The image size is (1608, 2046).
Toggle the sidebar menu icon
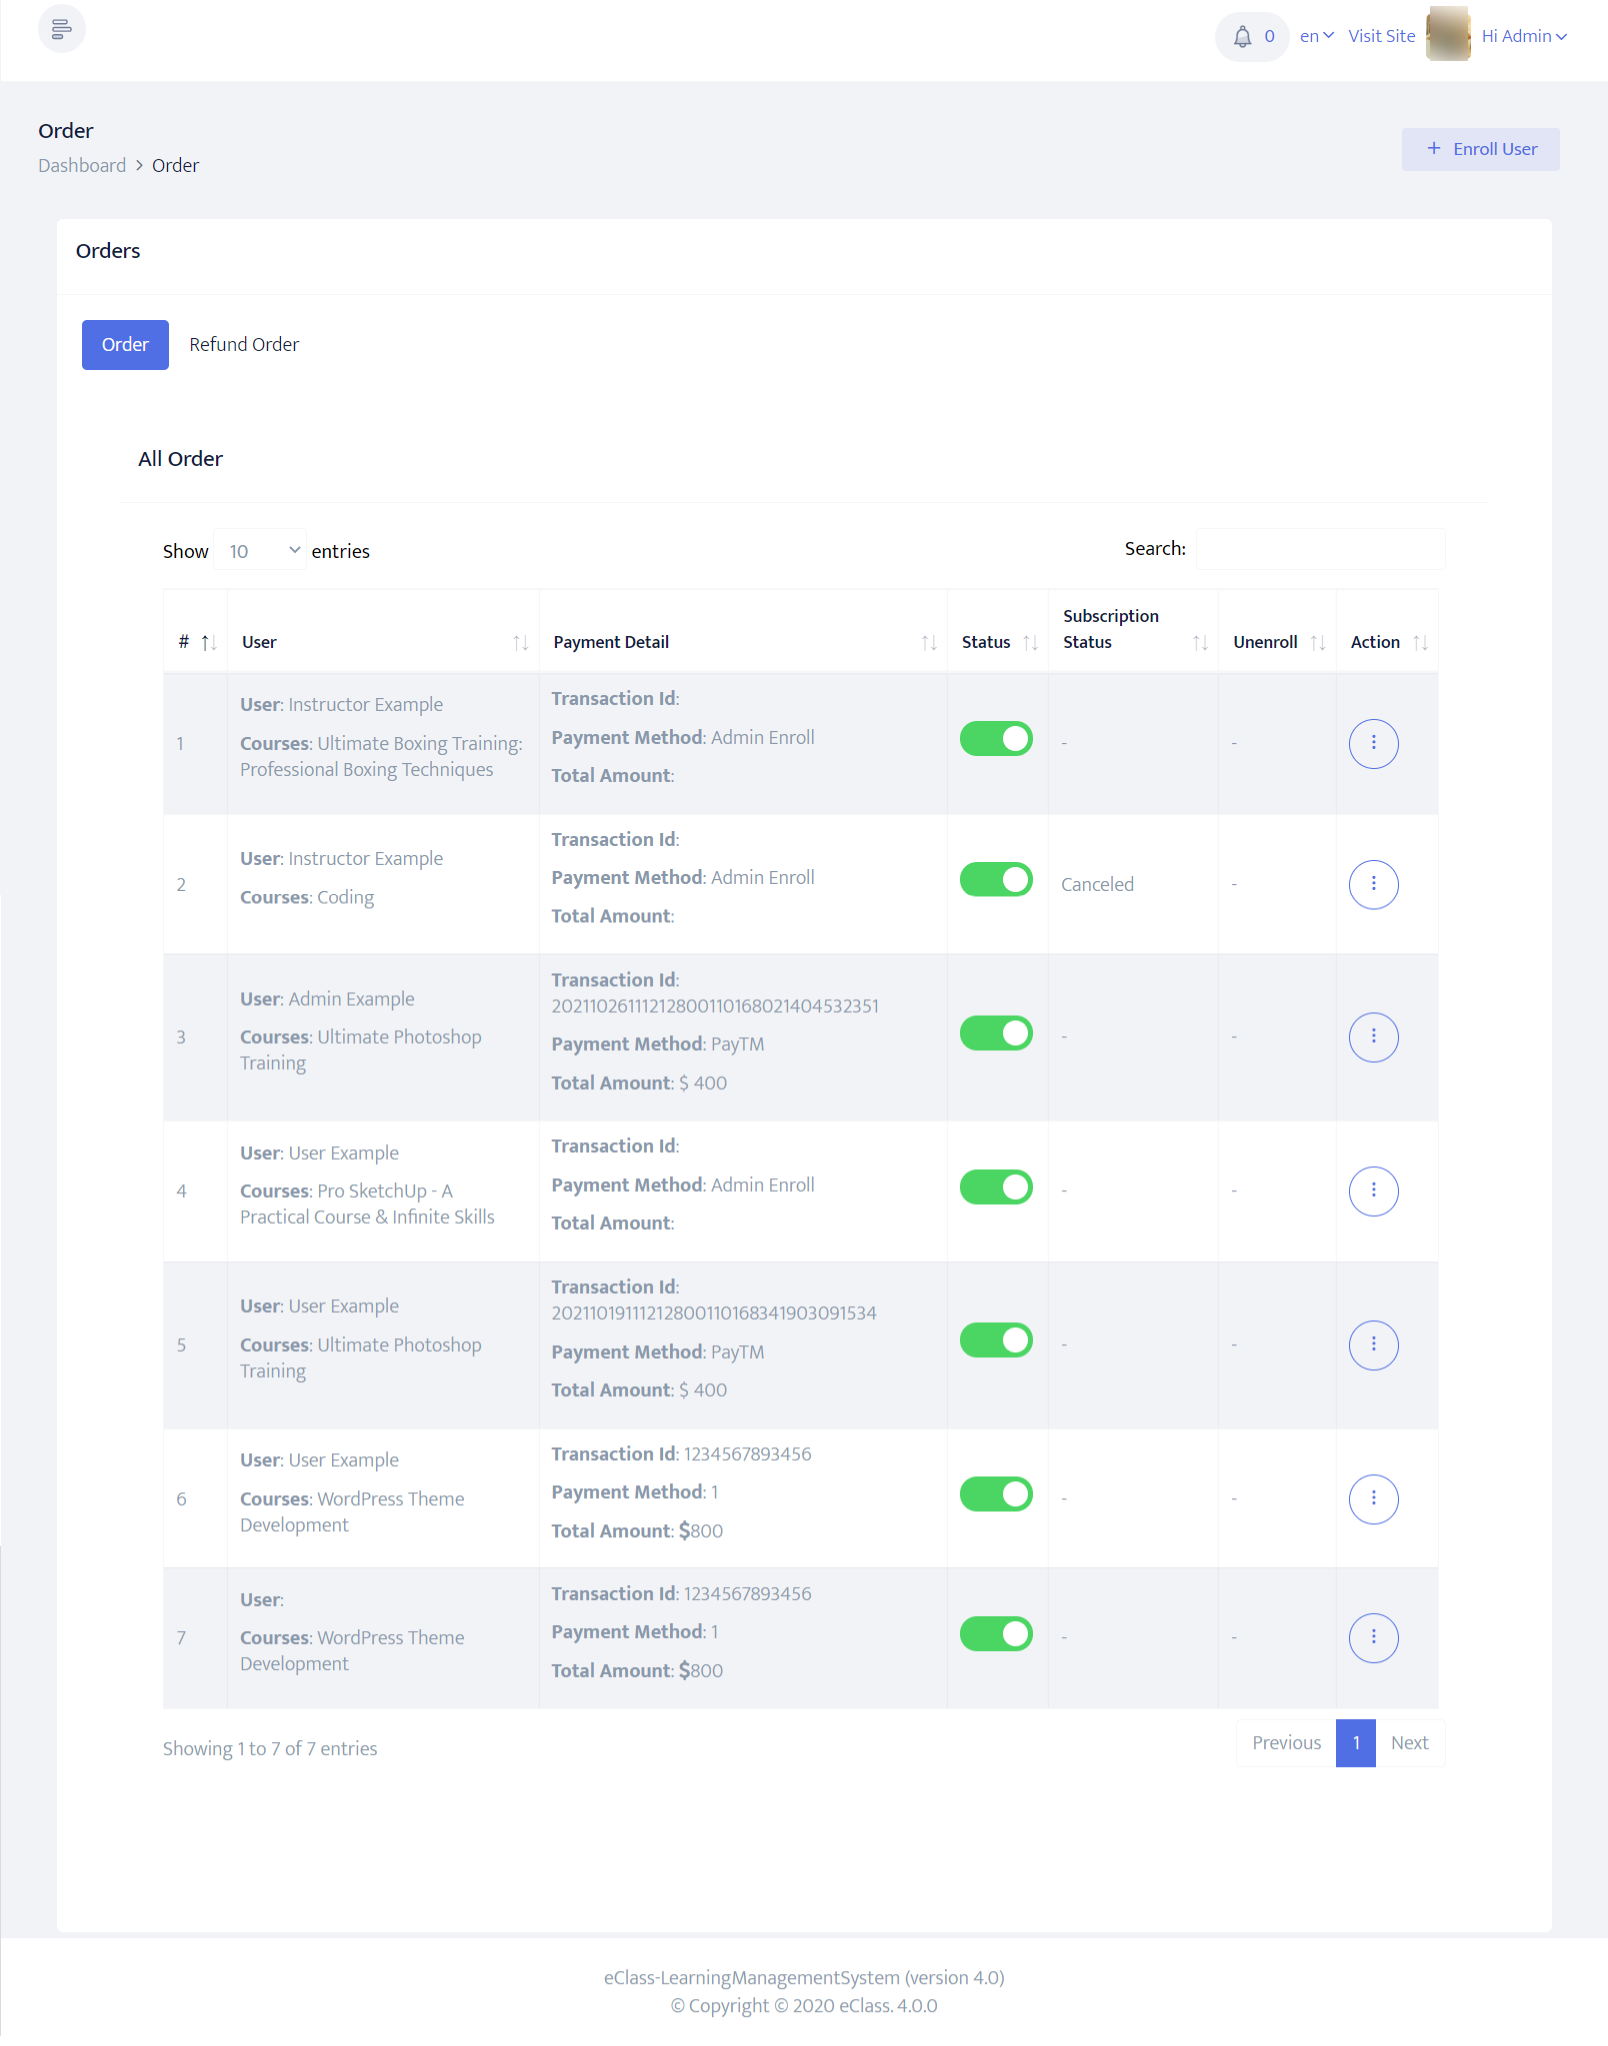(x=61, y=29)
